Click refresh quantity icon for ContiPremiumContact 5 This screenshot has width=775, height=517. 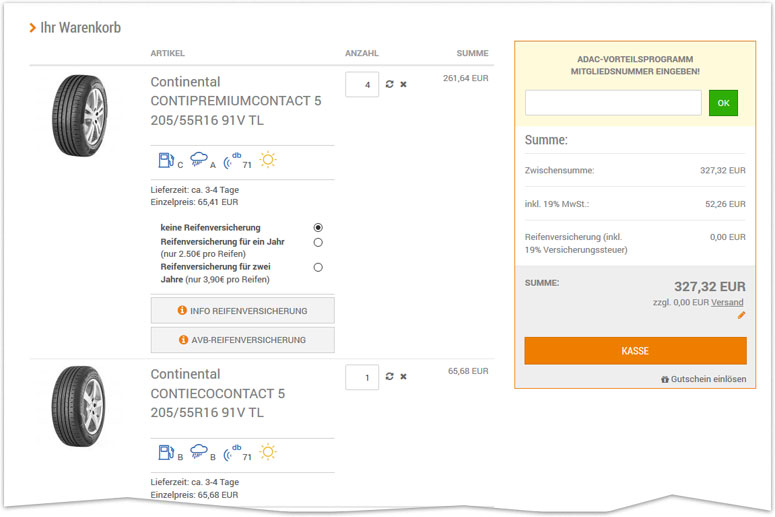click(x=390, y=85)
